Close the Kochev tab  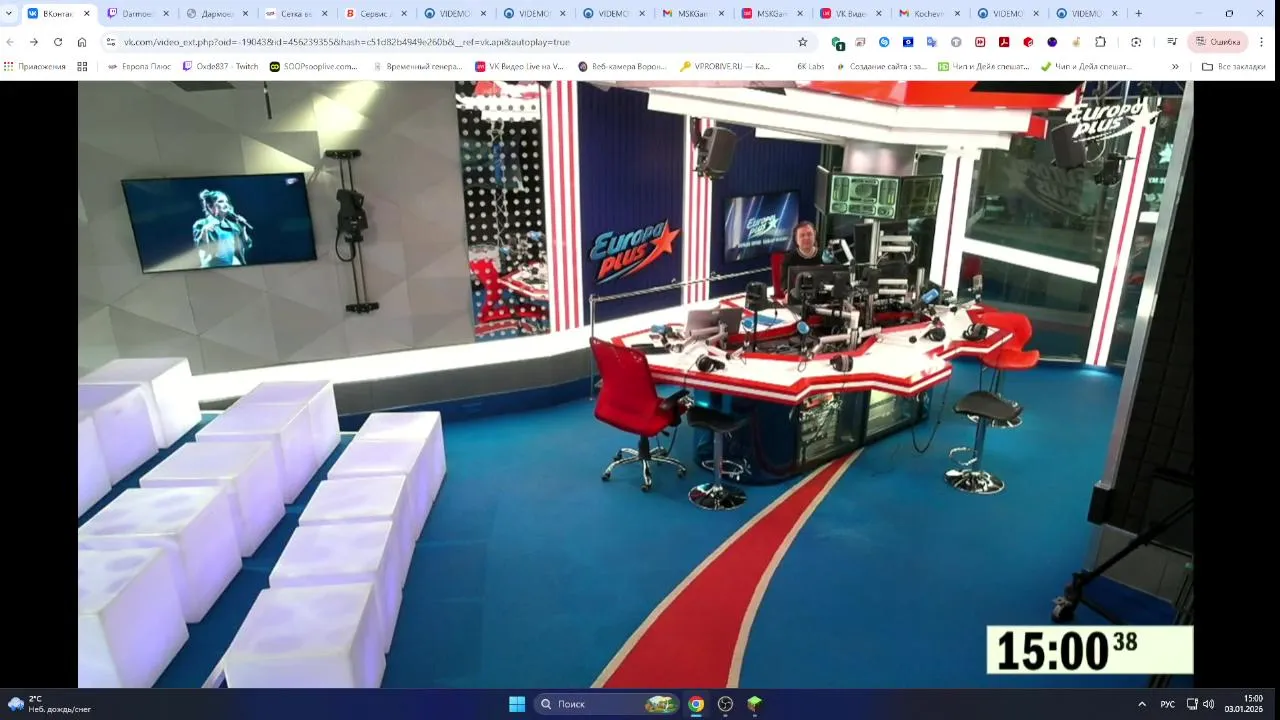coord(957,14)
